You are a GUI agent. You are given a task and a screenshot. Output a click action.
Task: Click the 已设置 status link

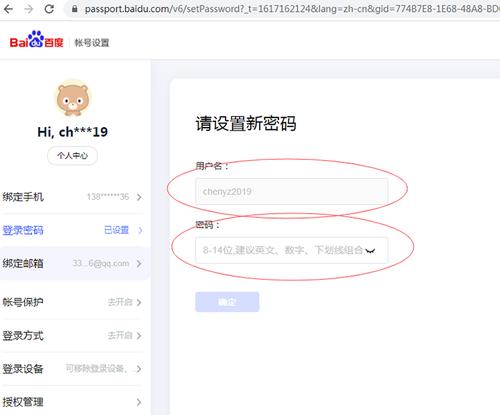[x=116, y=230]
